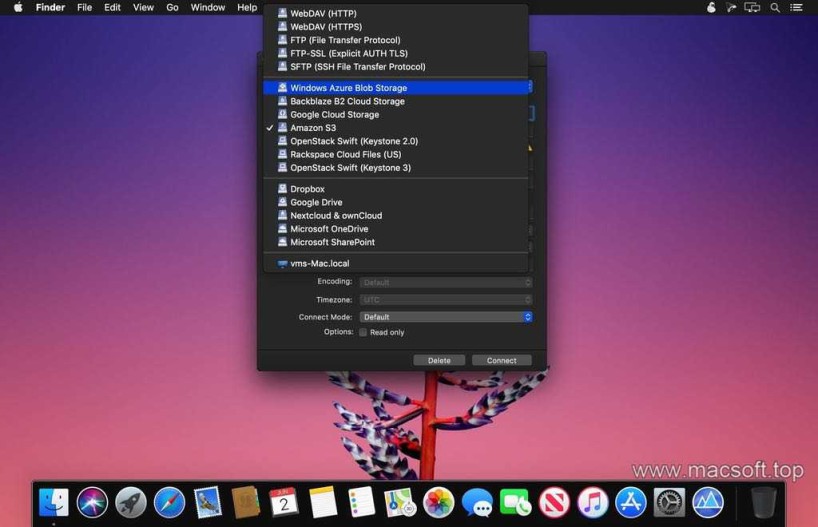This screenshot has height=527, width=818.
Task: Select the vms-Mac.local bookmark entry
Action: coord(319,264)
